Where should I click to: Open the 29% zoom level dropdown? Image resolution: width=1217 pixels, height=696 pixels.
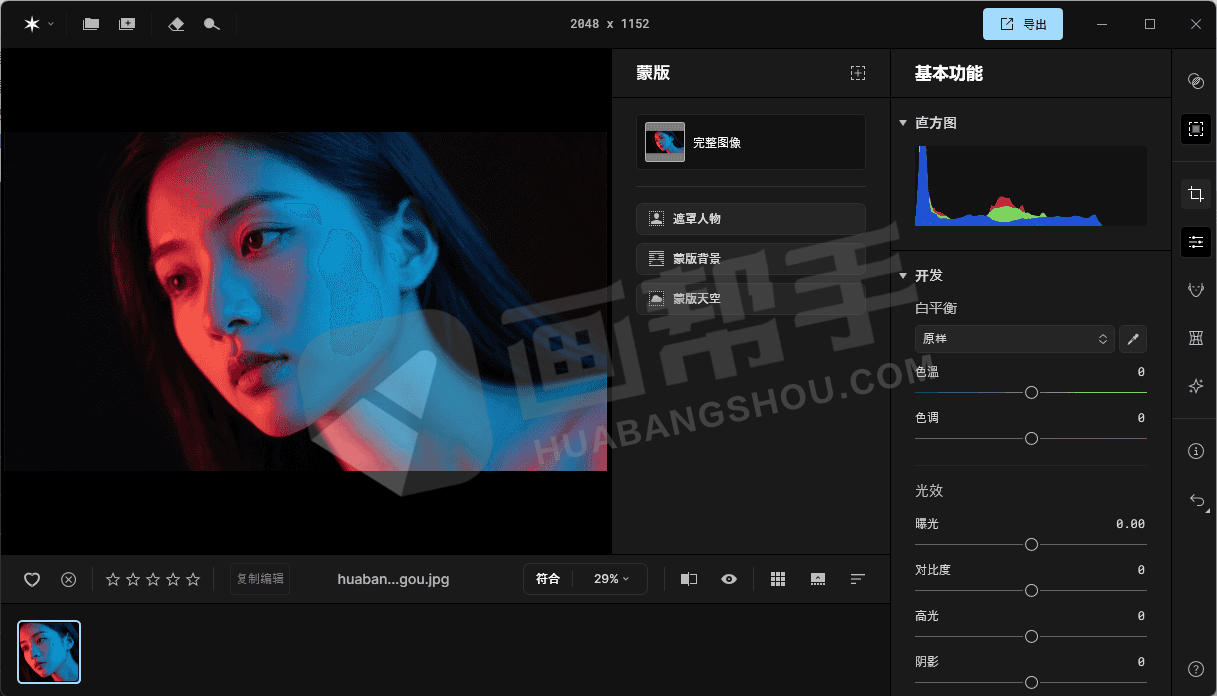611,579
